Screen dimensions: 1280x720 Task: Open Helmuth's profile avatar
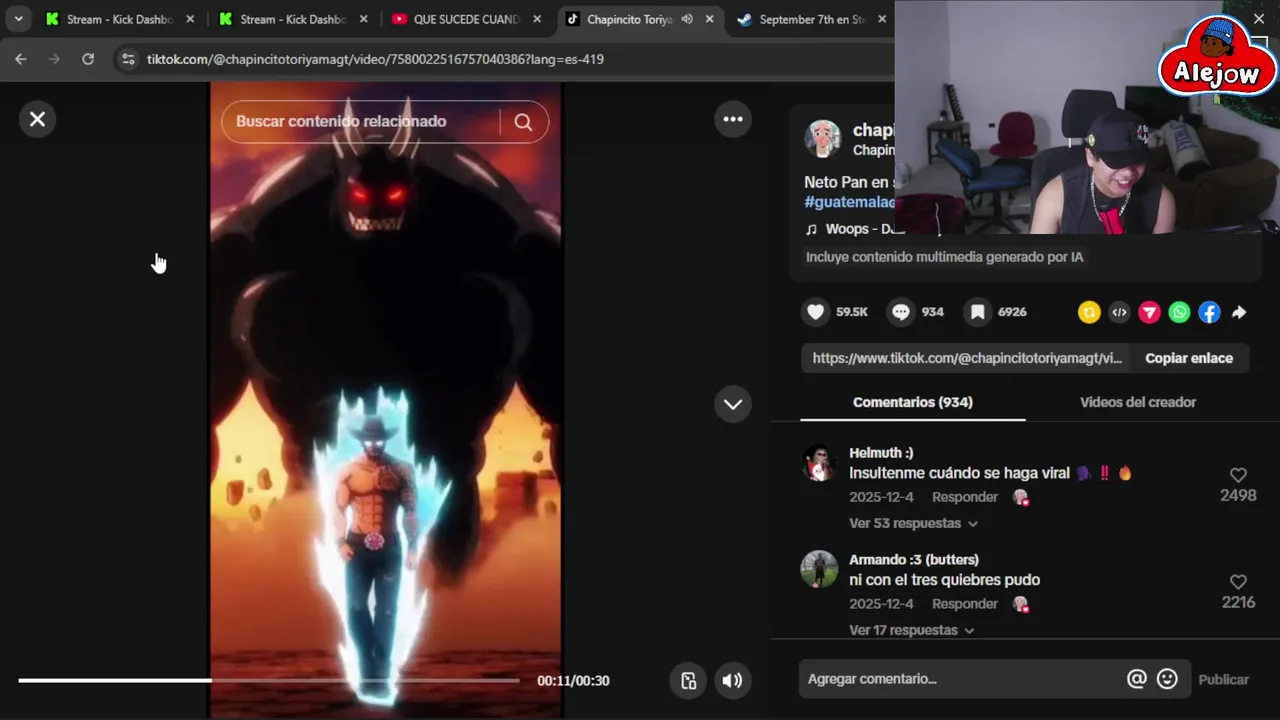coord(819,464)
